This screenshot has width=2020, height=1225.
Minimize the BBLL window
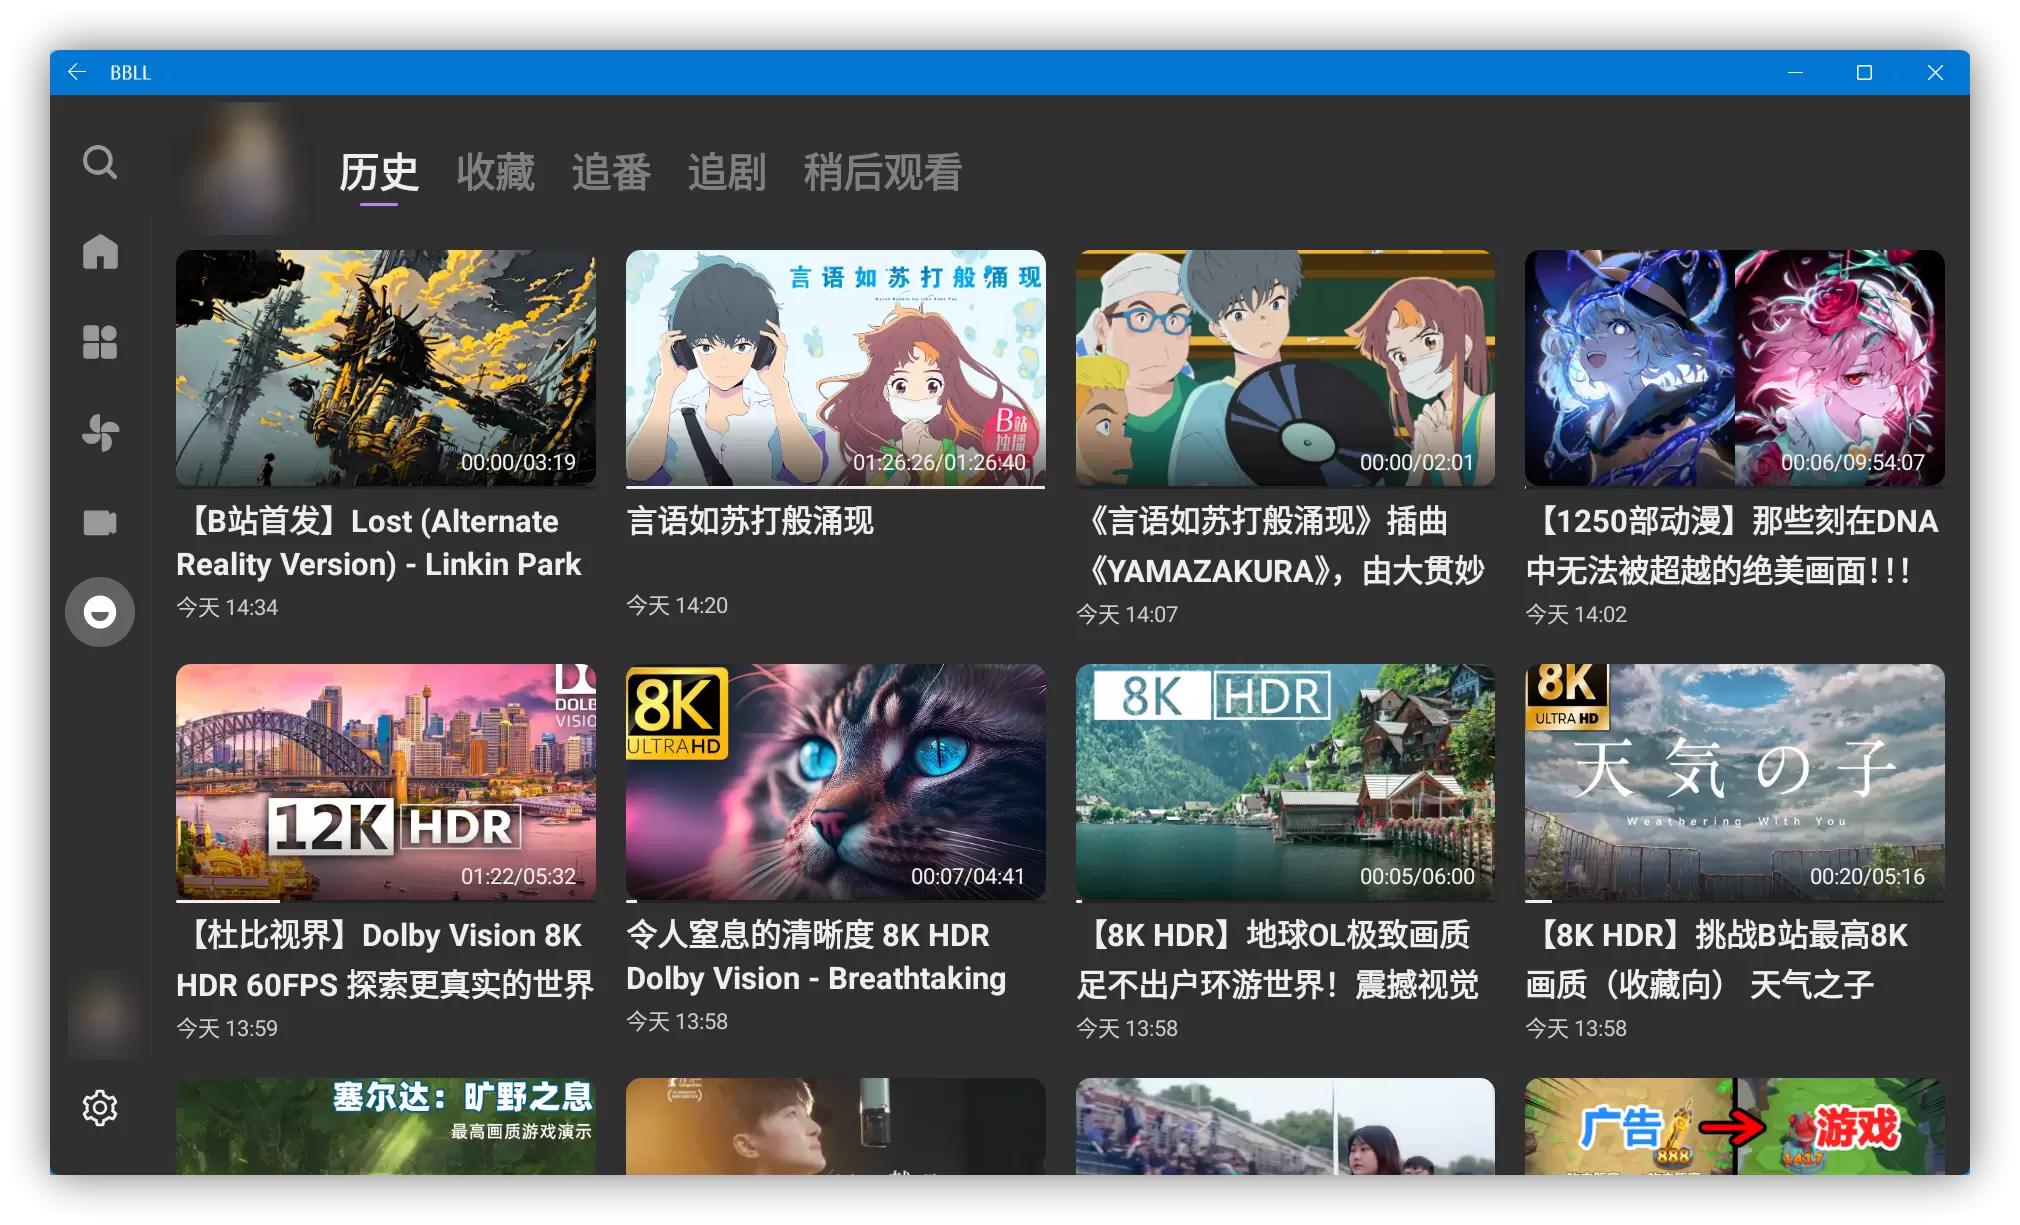pyautogui.click(x=1795, y=72)
